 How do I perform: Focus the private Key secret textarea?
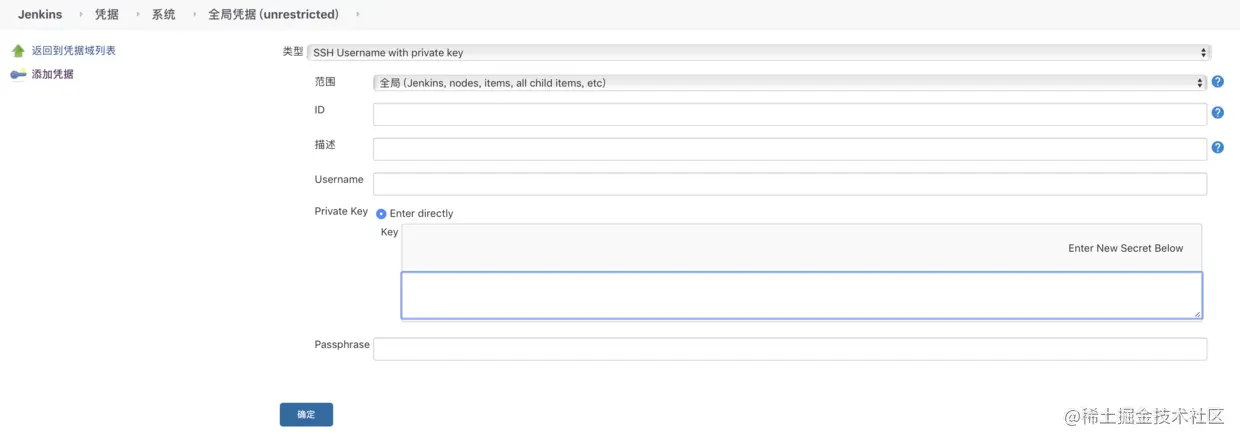(801, 296)
